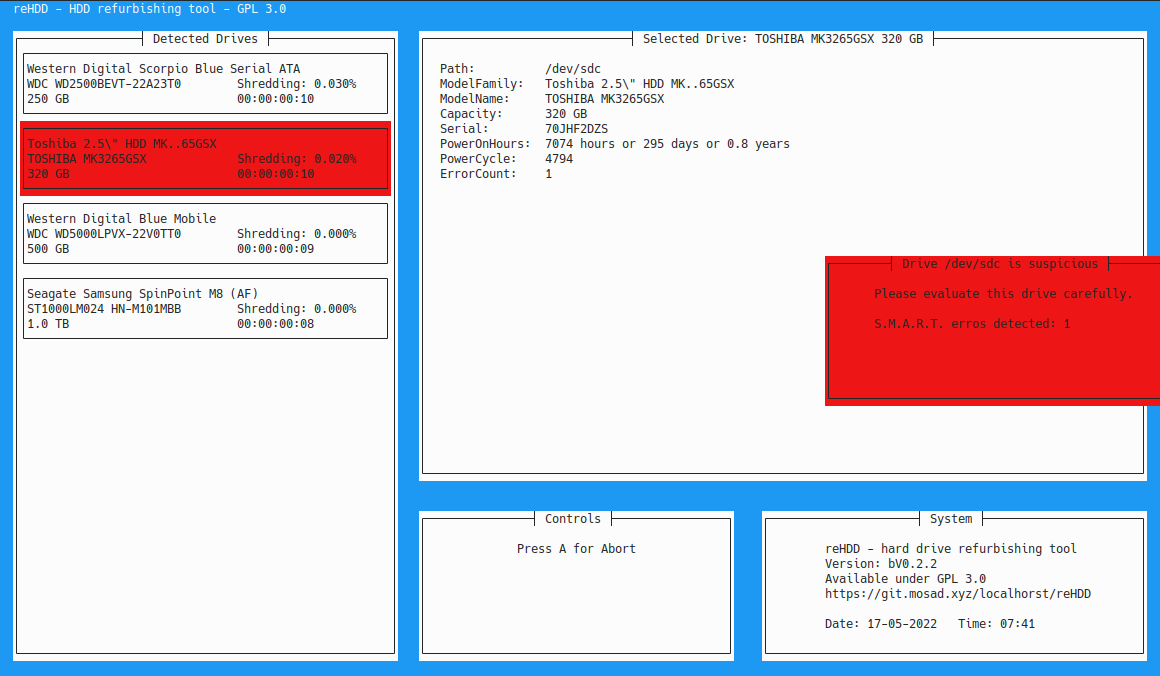Select the Seagate Samsung SpinPoint M8 drive
The image size is (1160, 676).
(205, 308)
